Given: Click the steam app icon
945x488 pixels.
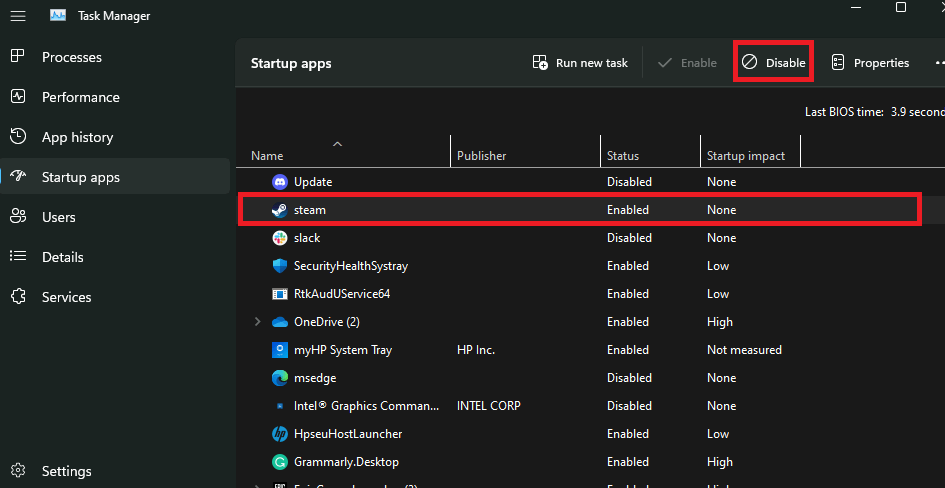Looking at the screenshot, I should (280, 210).
